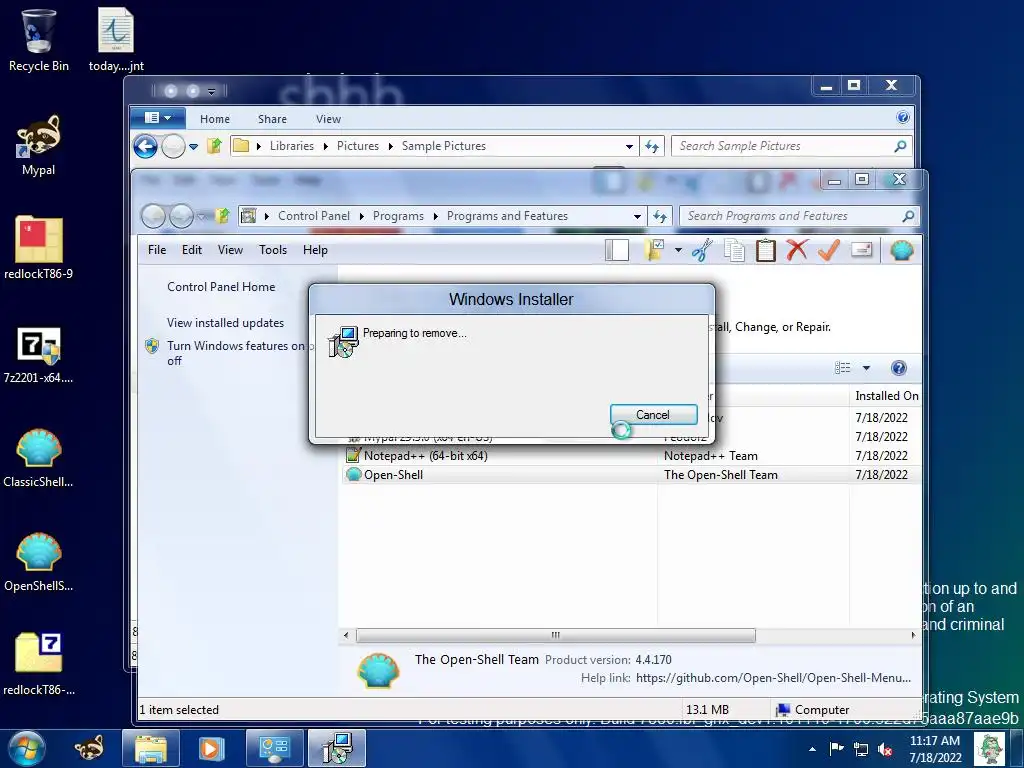
Task: Click Control Panel in the address breadcrumb
Action: tap(313, 216)
